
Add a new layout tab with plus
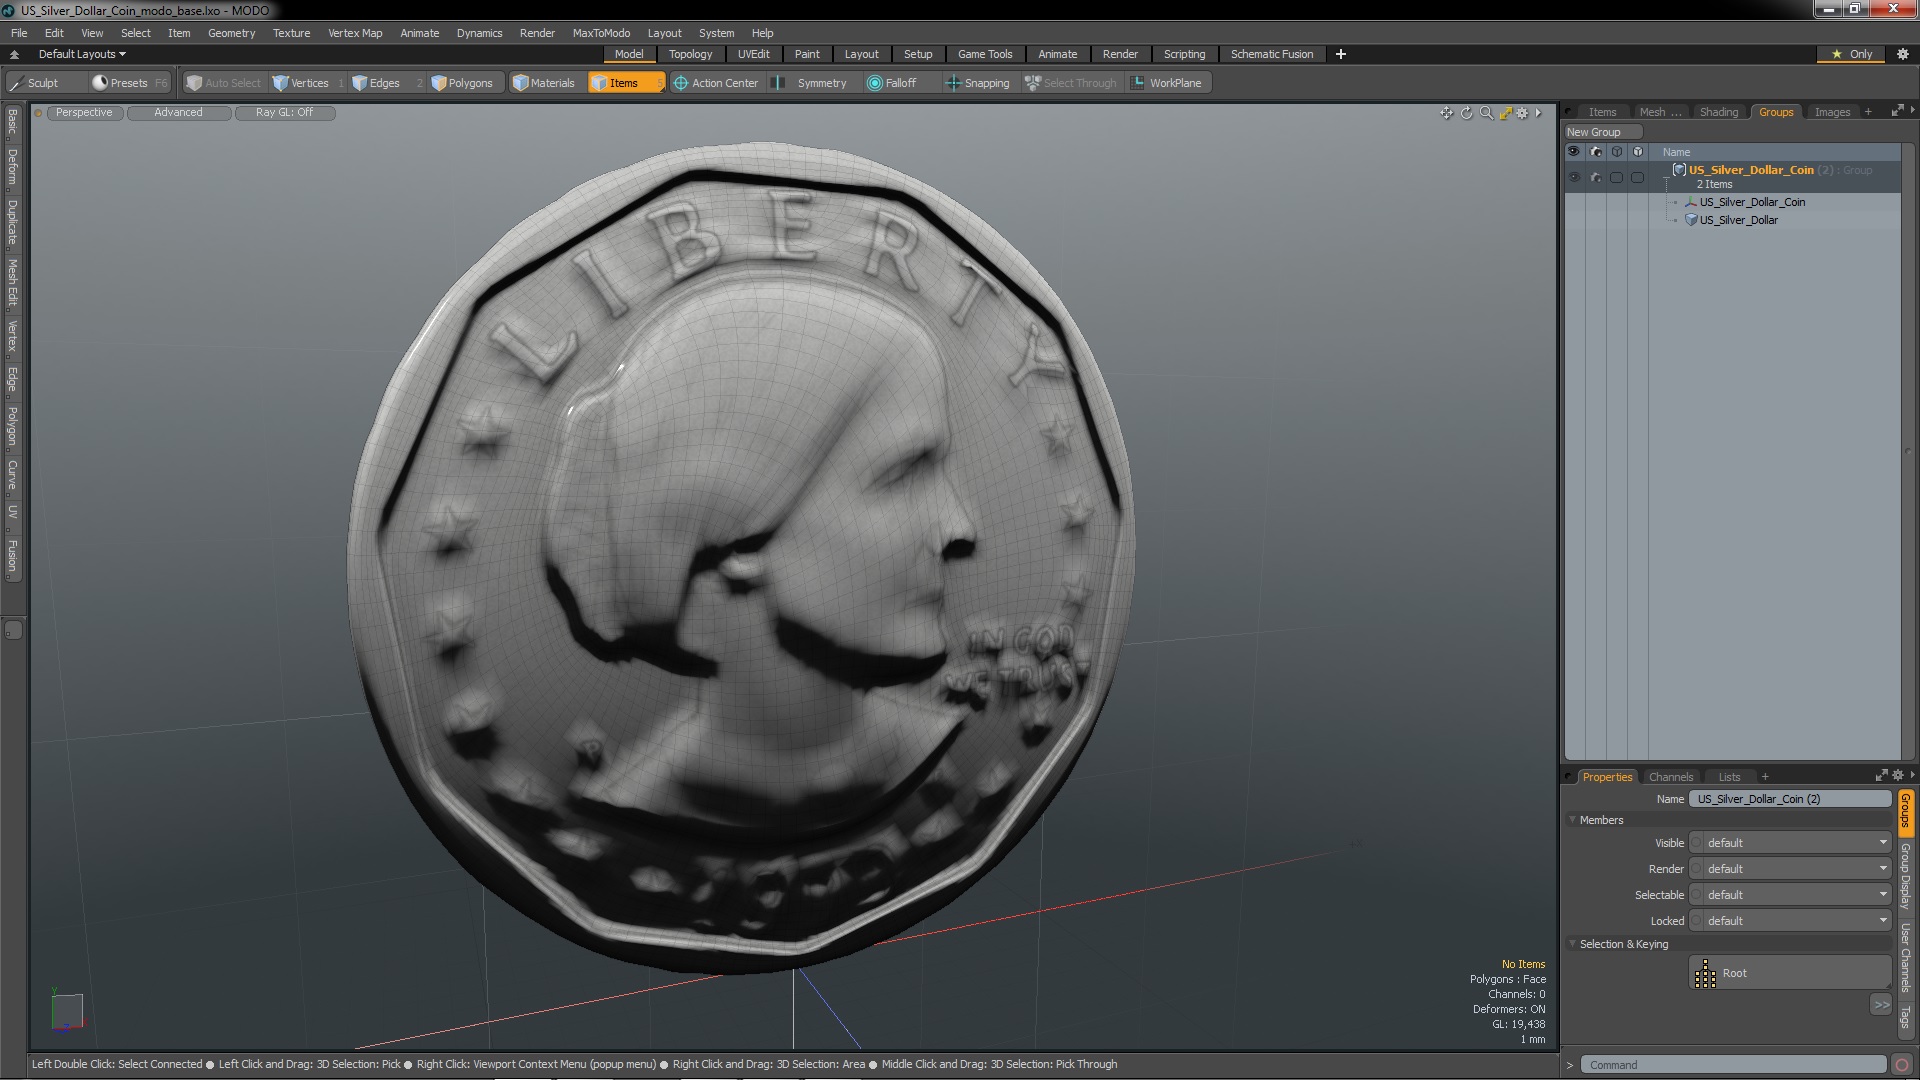pyautogui.click(x=1341, y=54)
